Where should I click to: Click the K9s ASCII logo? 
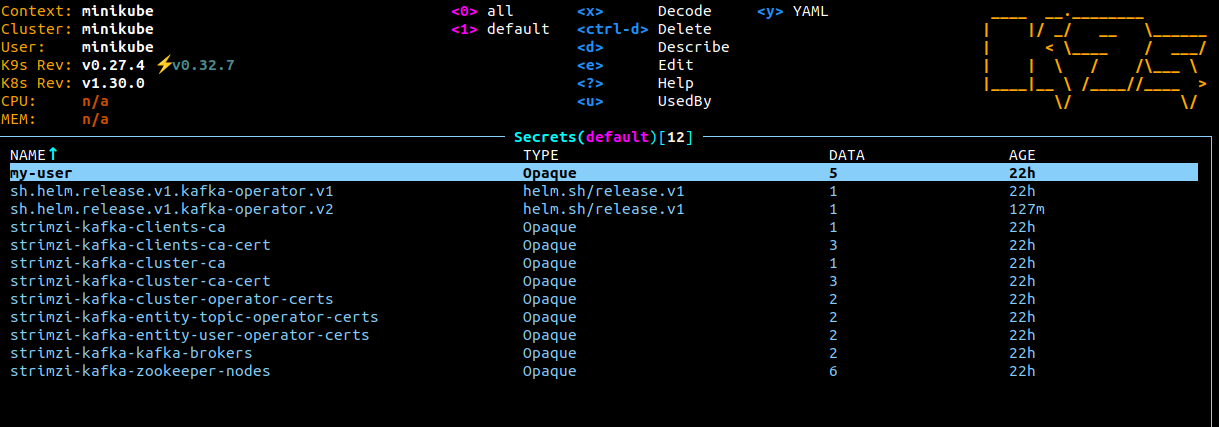[x=1095, y=60]
